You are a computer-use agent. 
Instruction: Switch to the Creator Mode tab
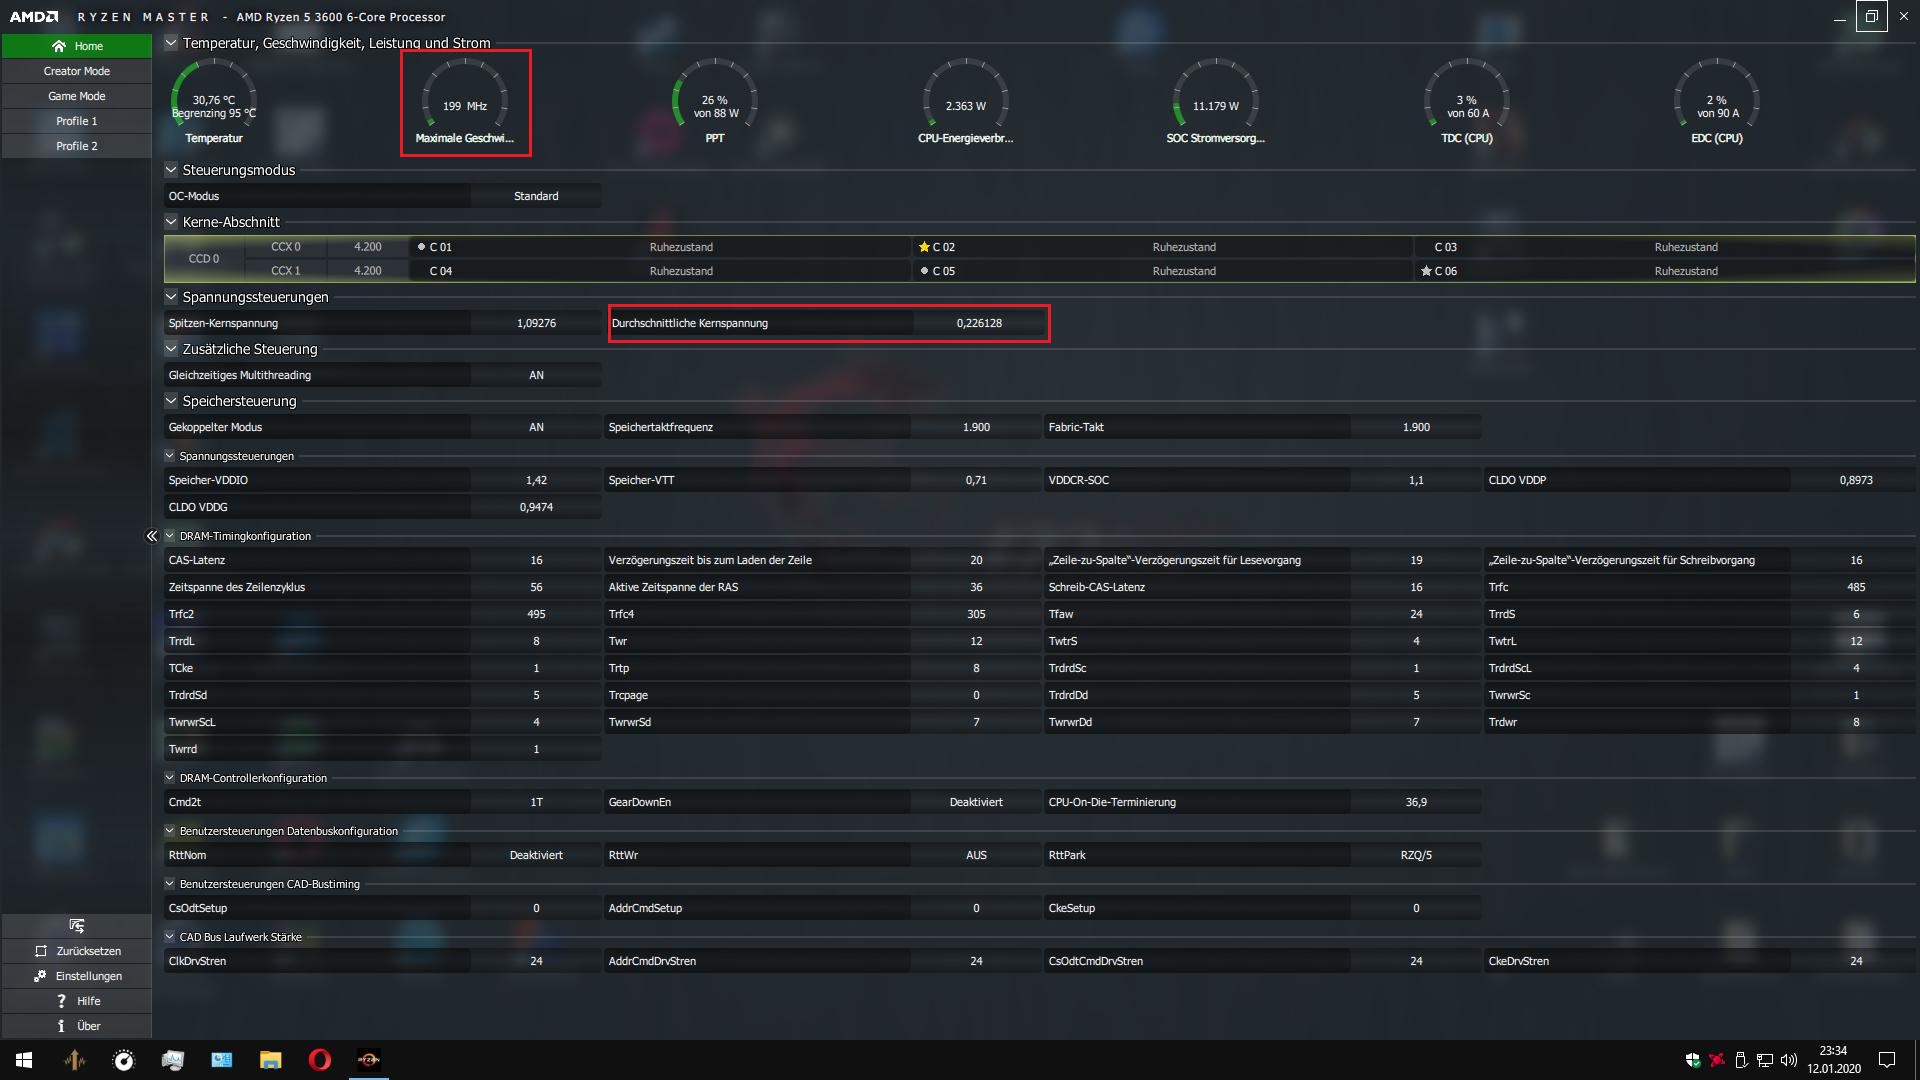click(77, 71)
